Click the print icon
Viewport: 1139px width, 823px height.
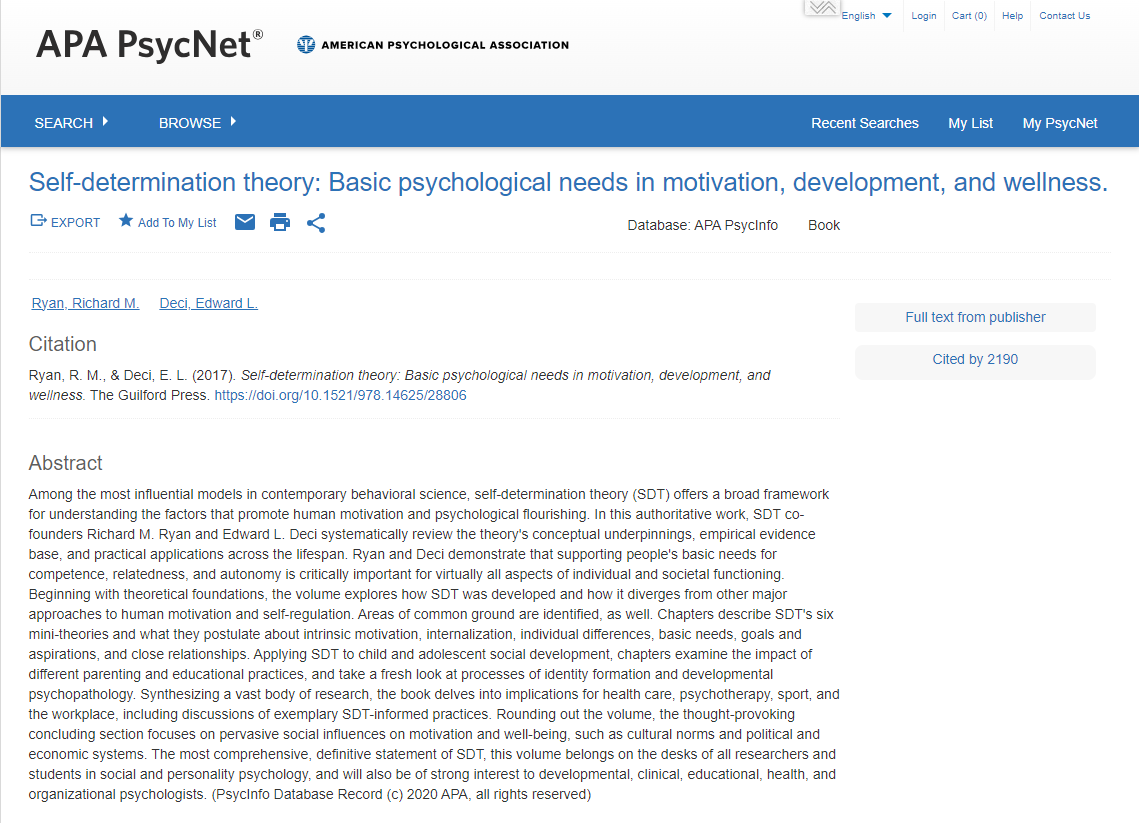tap(280, 222)
